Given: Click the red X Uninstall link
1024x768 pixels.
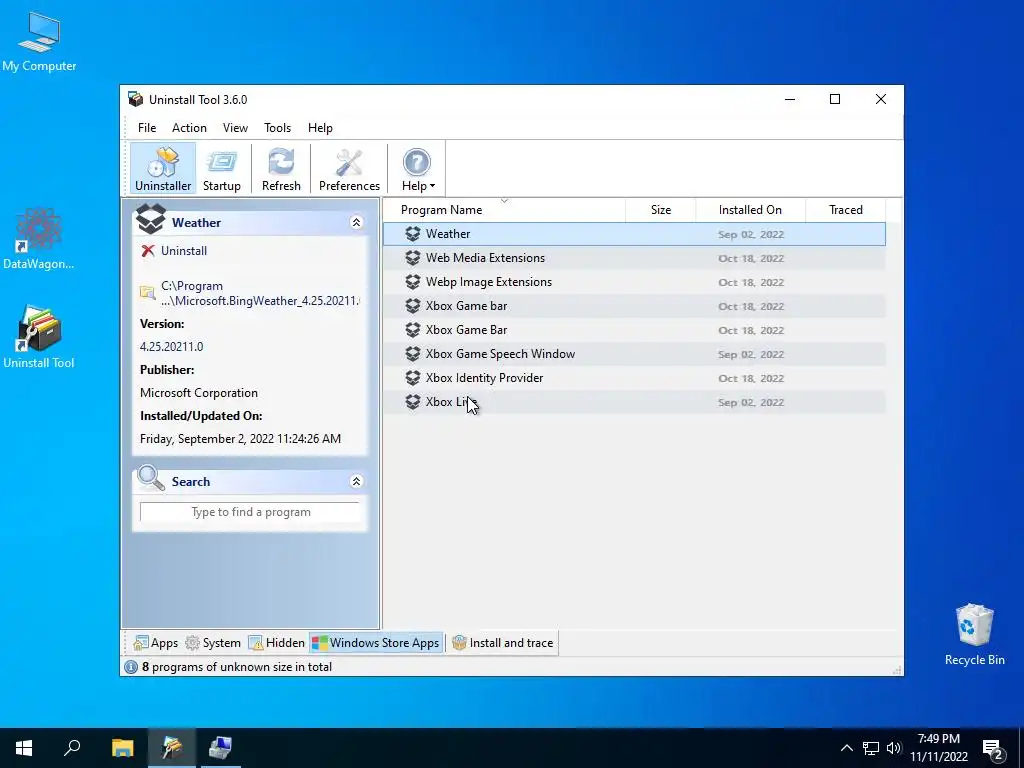Looking at the screenshot, I should tap(174, 251).
